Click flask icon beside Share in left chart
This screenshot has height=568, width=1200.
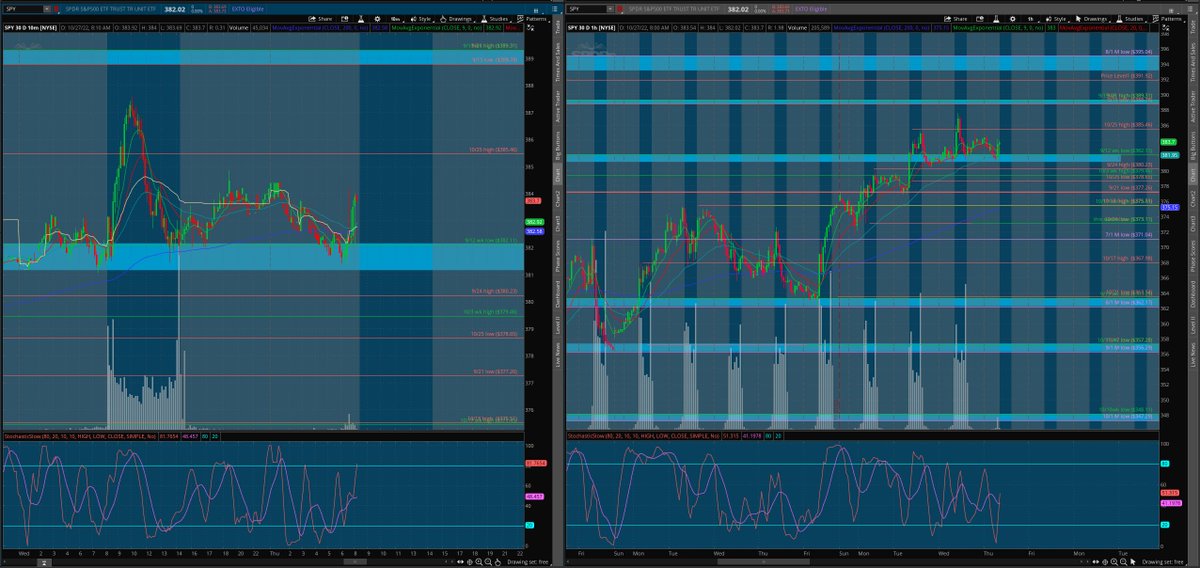[x=359, y=19]
